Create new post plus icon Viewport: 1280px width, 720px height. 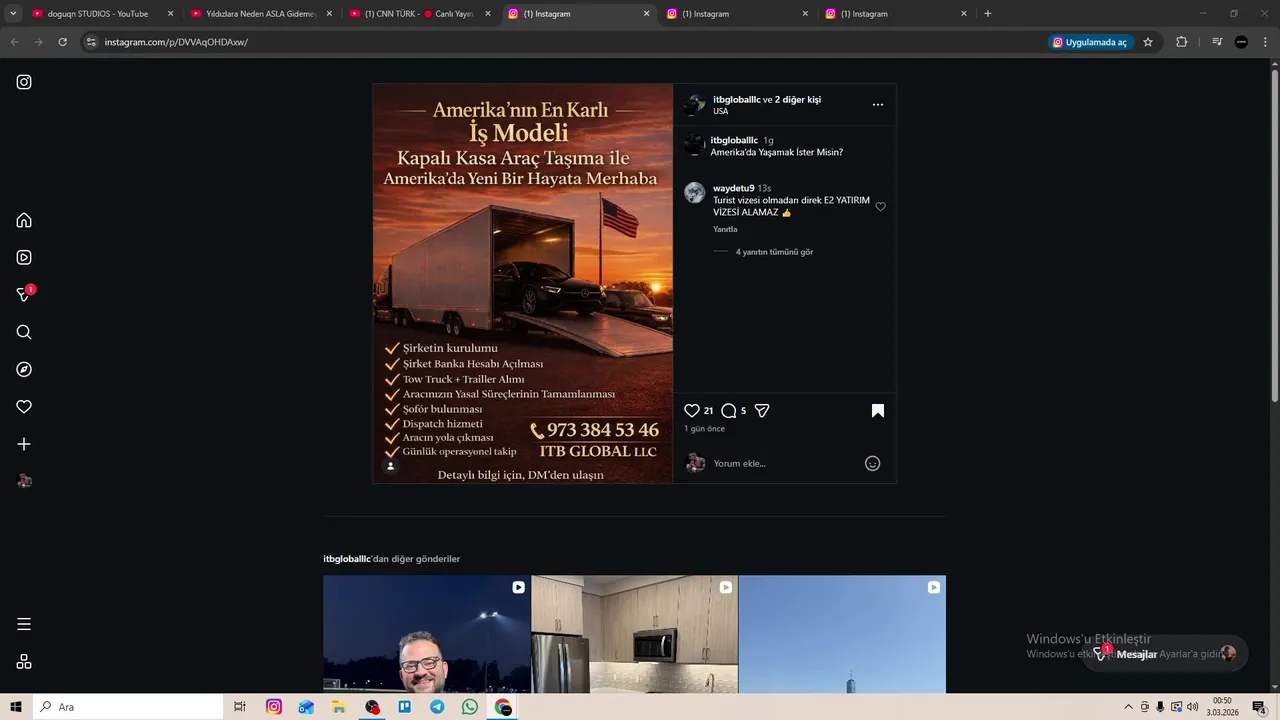click(24, 444)
